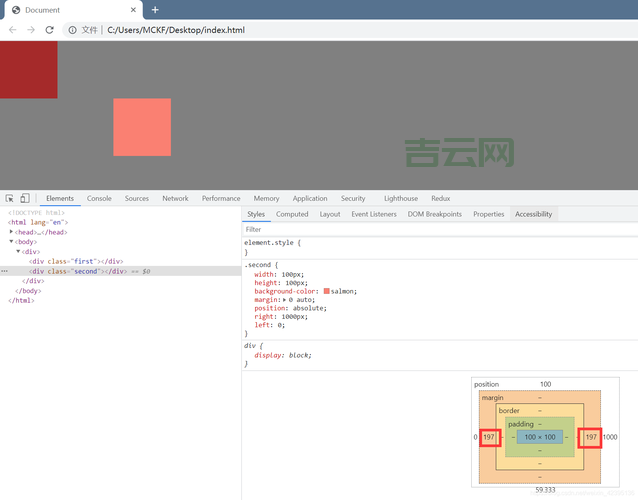This screenshot has width=638, height=500.
Task: Click the browser back arrow
Action: (13, 30)
